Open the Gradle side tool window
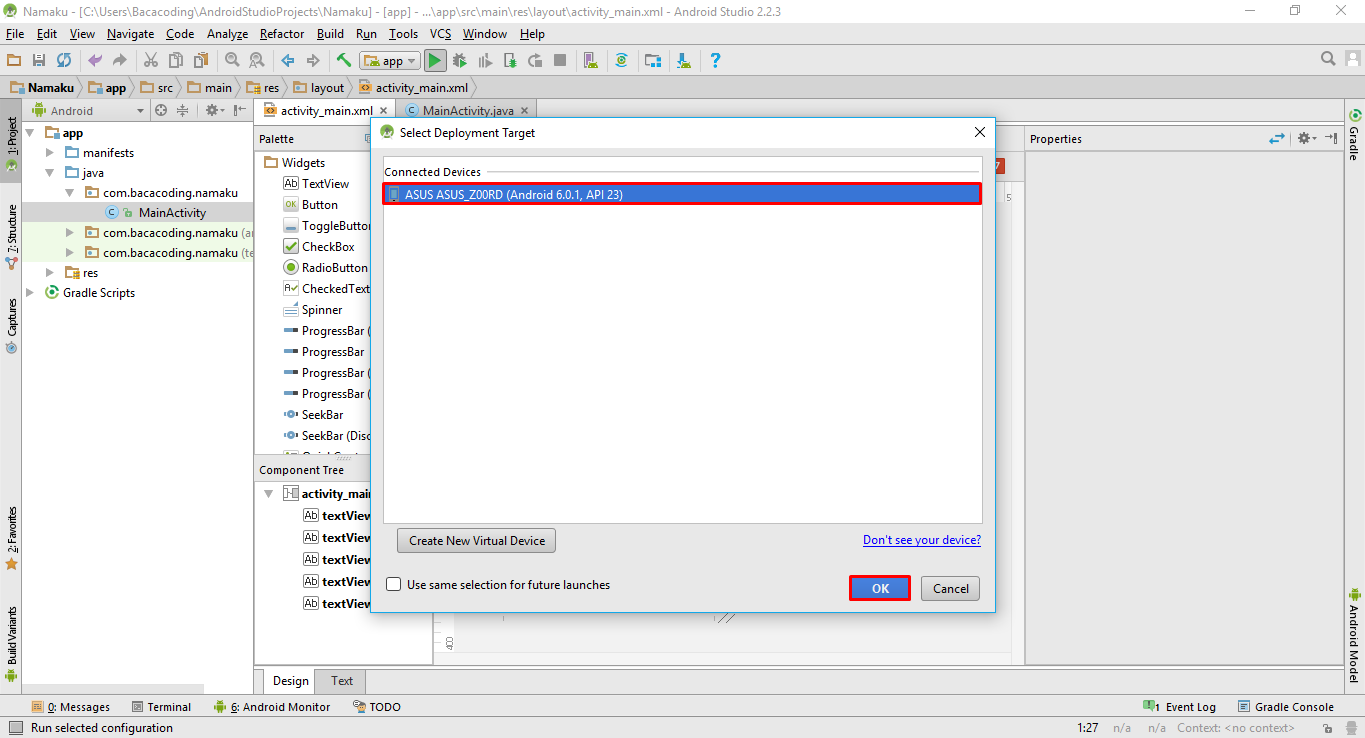 pos(1354,136)
